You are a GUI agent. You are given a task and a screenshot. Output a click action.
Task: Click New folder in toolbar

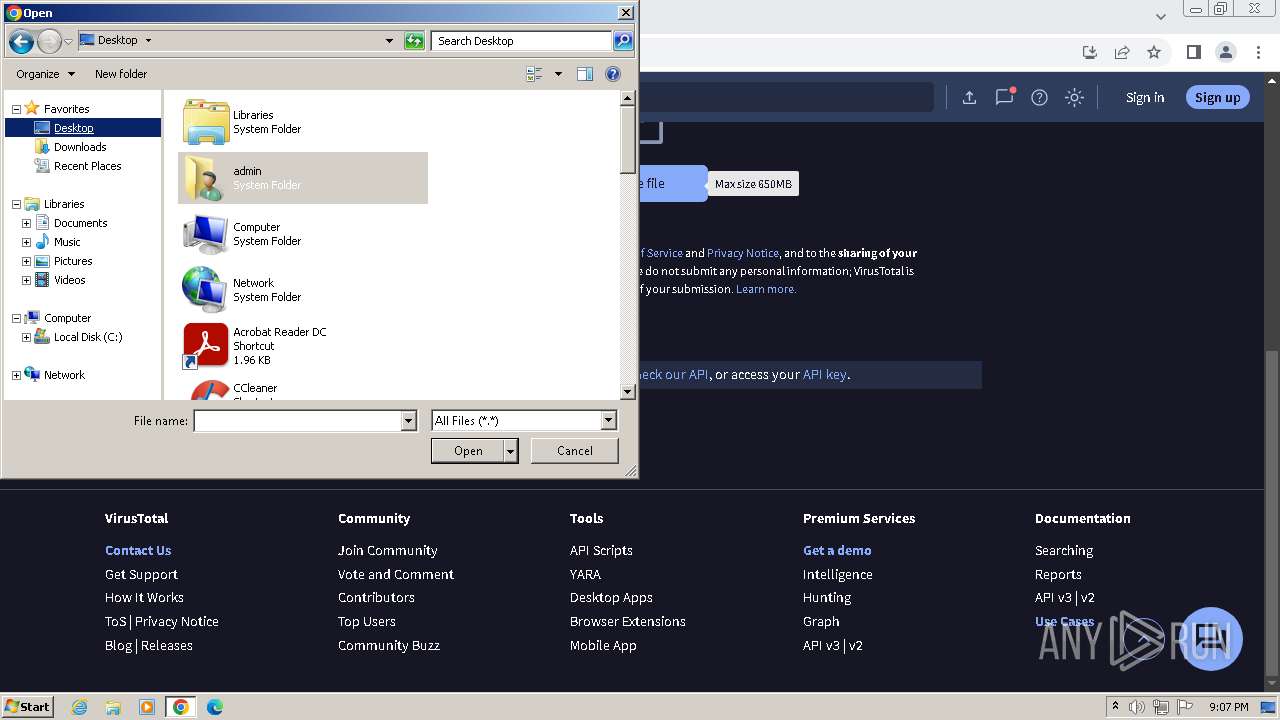click(121, 74)
